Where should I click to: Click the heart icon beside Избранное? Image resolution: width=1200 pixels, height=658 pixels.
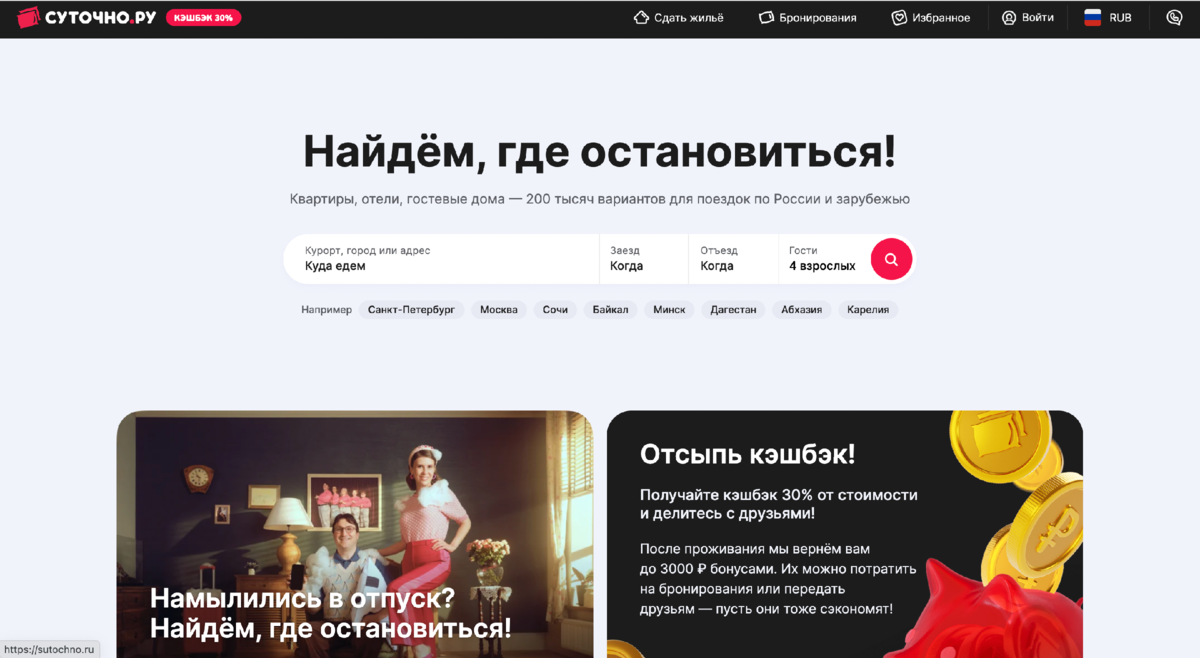[x=899, y=18]
